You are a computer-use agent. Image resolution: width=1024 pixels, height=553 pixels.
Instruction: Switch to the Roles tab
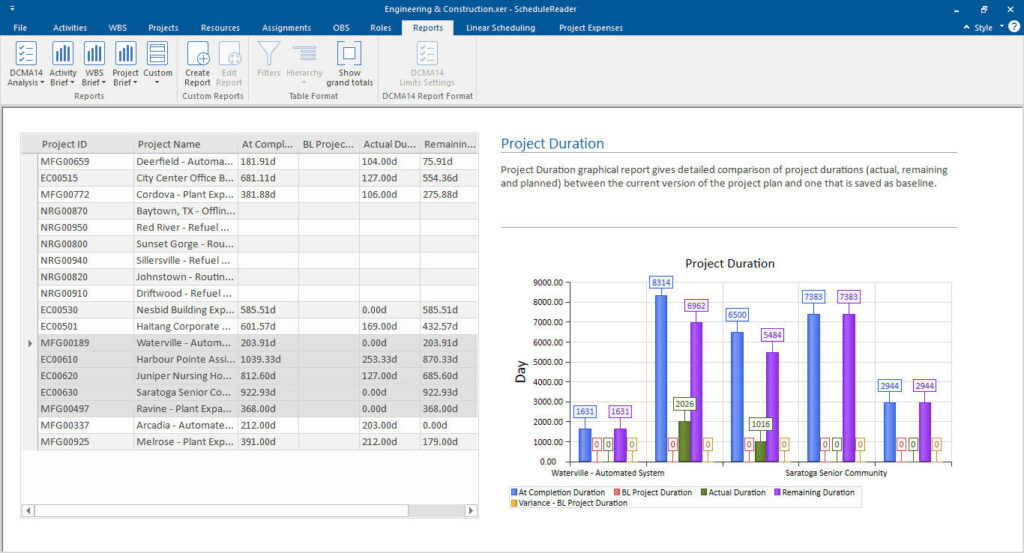[381, 28]
